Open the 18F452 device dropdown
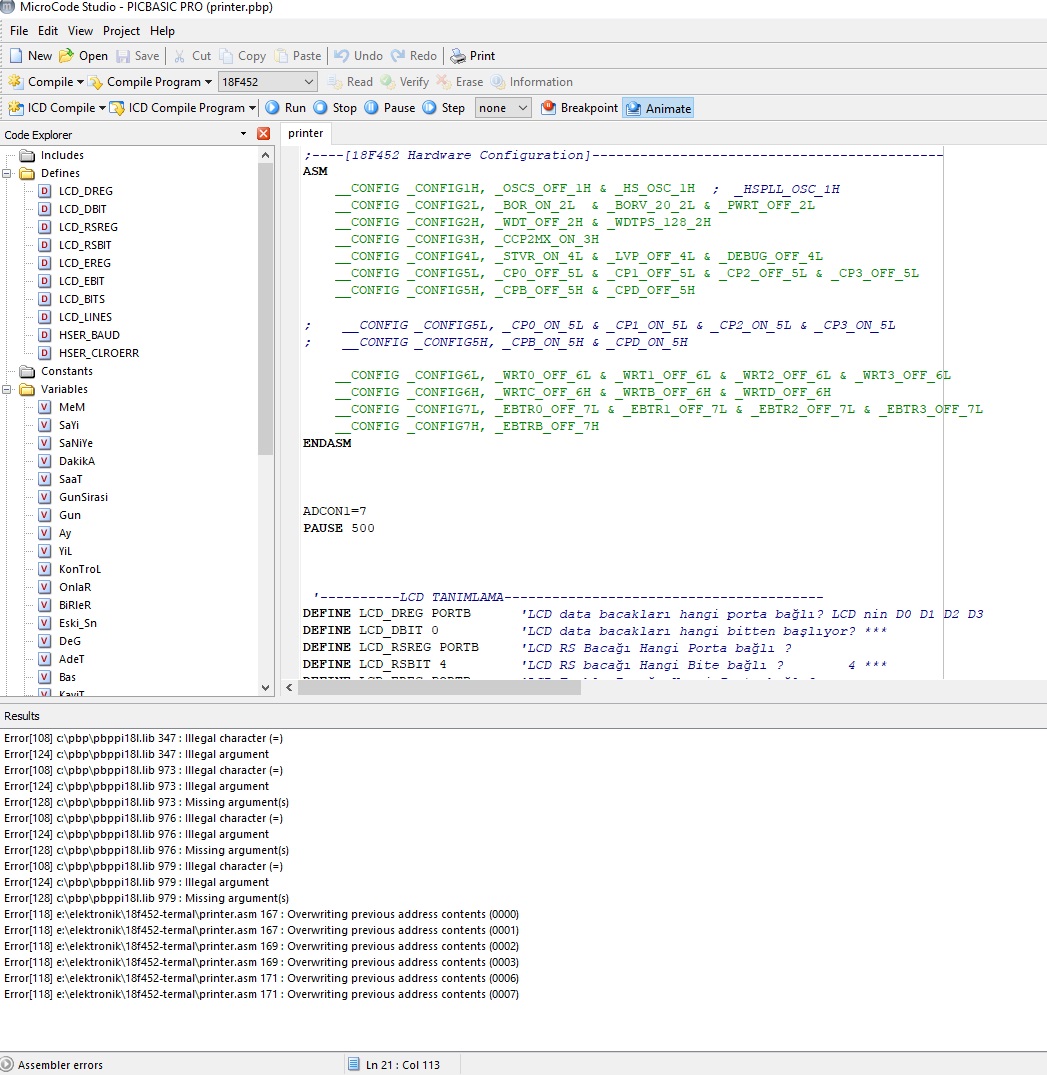 pos(267,82)
